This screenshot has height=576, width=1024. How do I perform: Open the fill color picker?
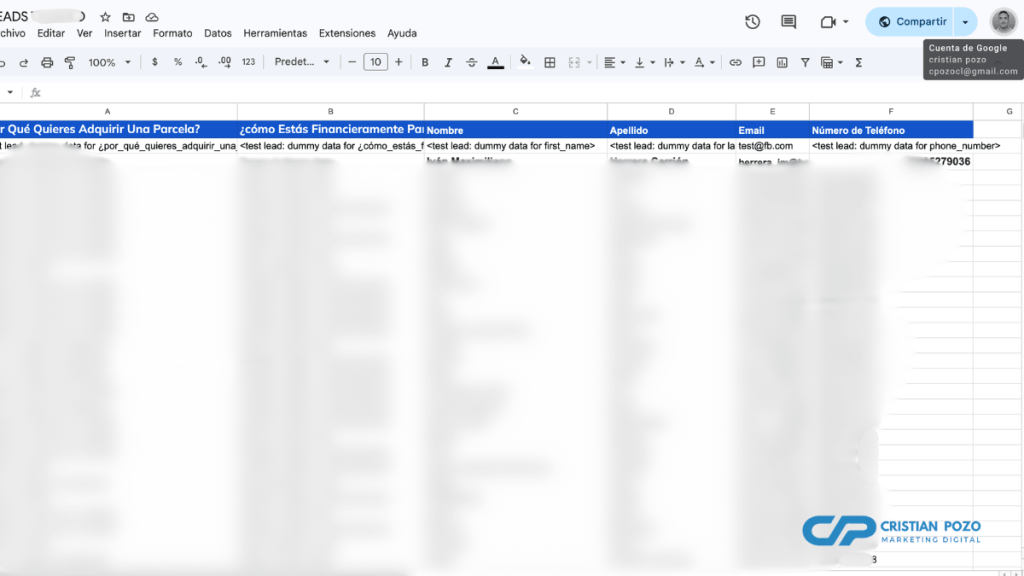[x=525, y=62]
